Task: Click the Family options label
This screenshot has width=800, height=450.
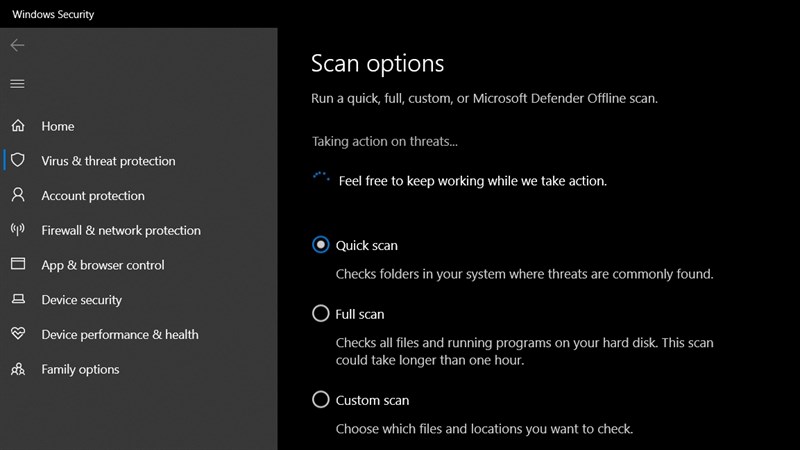Action: tap(80, 369)
